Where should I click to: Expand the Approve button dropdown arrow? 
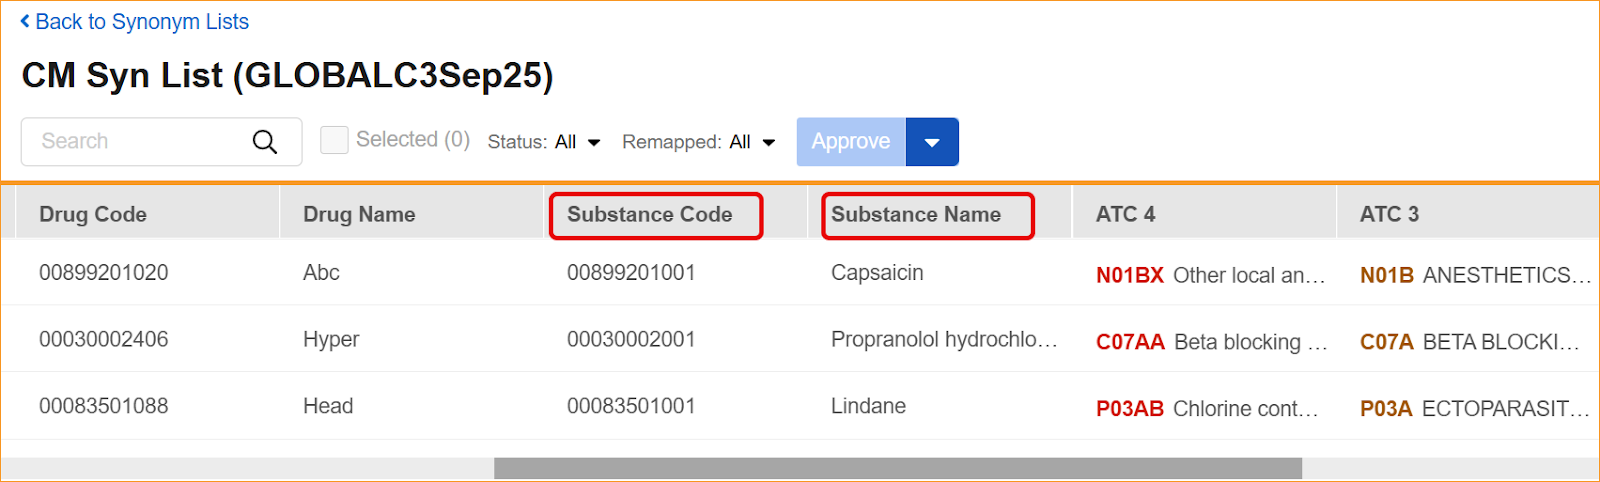[x=932, y=142]
